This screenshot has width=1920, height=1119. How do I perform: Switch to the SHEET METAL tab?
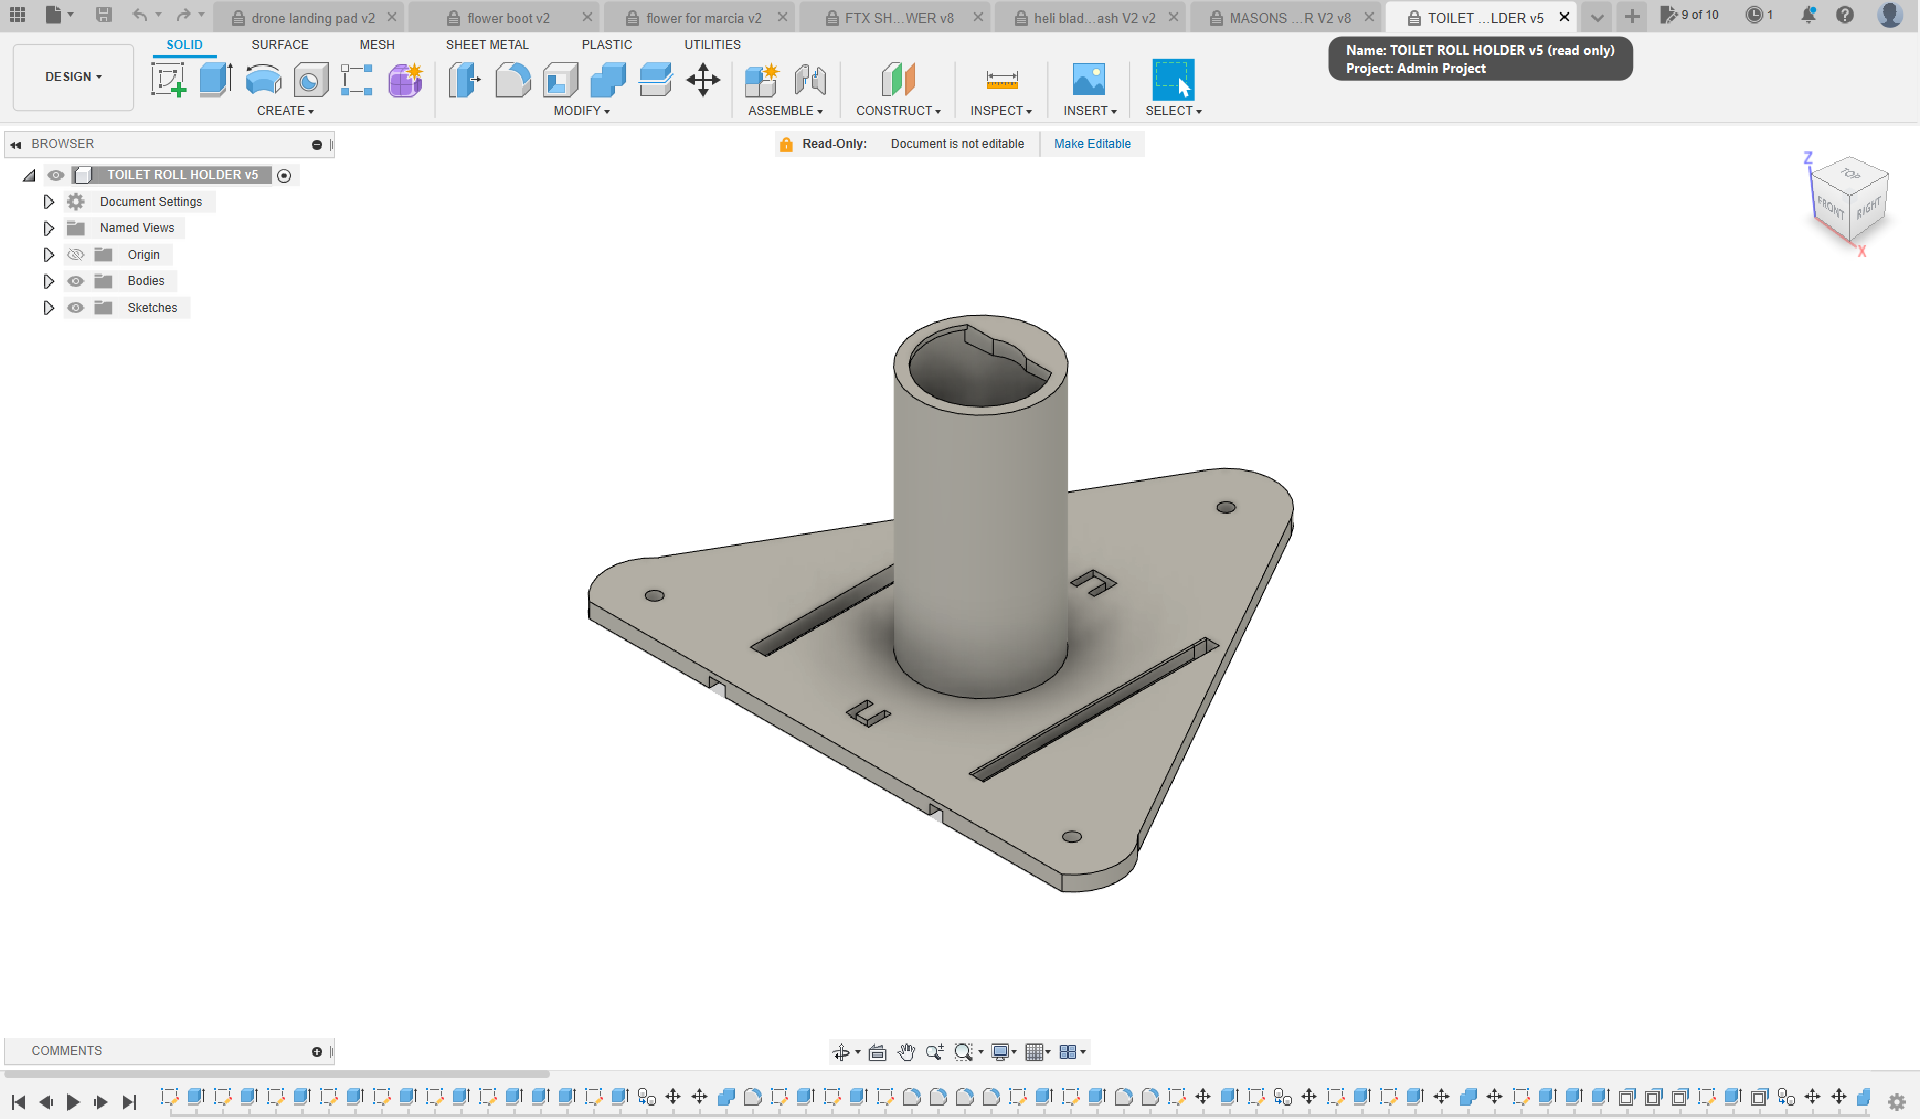click(487, 45)
